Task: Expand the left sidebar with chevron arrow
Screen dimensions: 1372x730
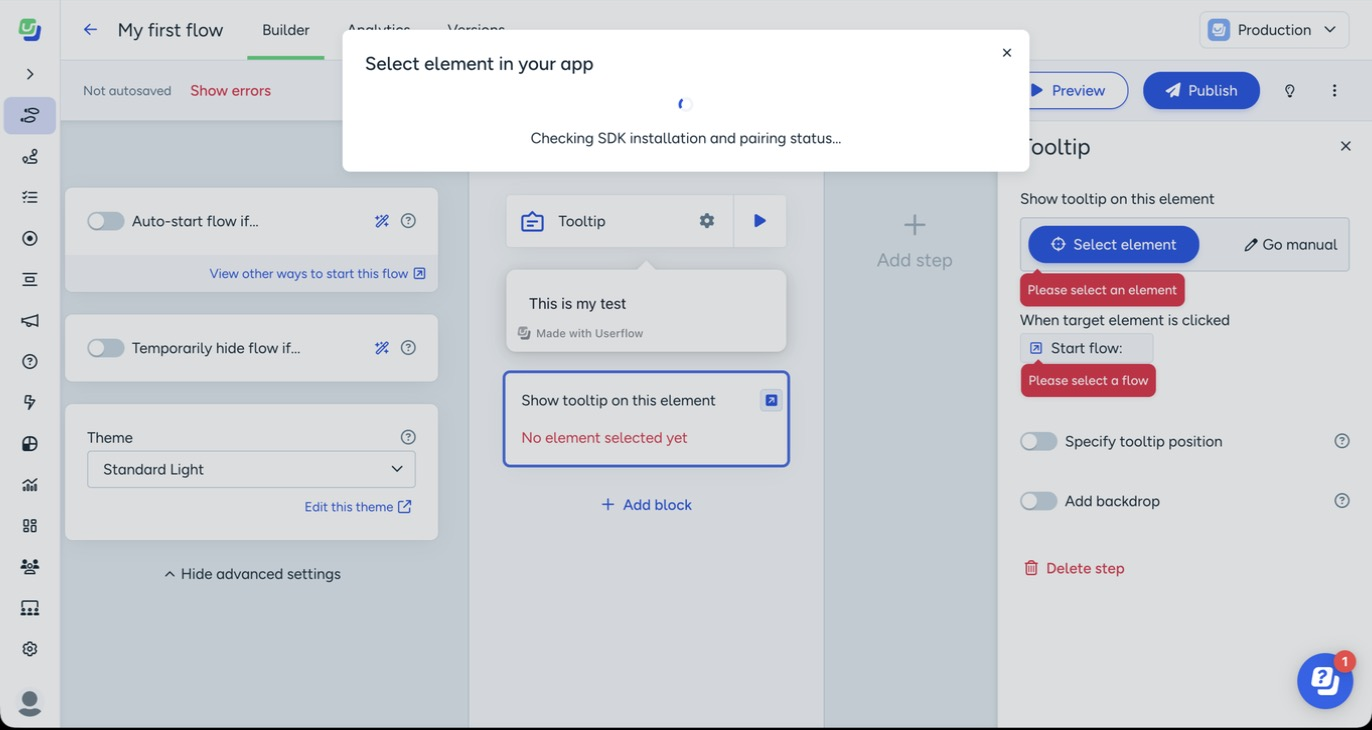Action: 30,74
